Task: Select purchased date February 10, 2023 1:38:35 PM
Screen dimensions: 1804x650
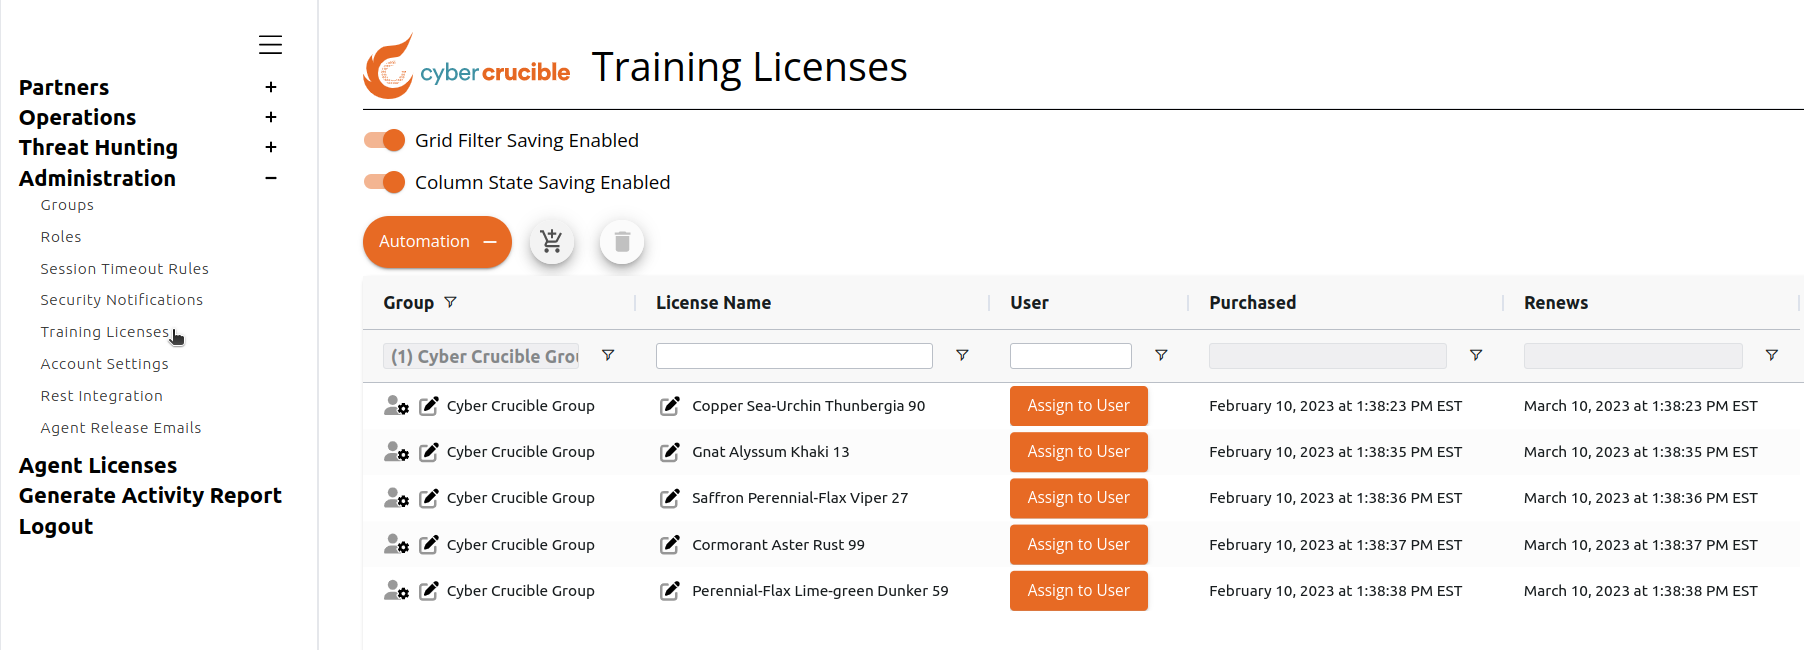Action: coord(1335,452)
